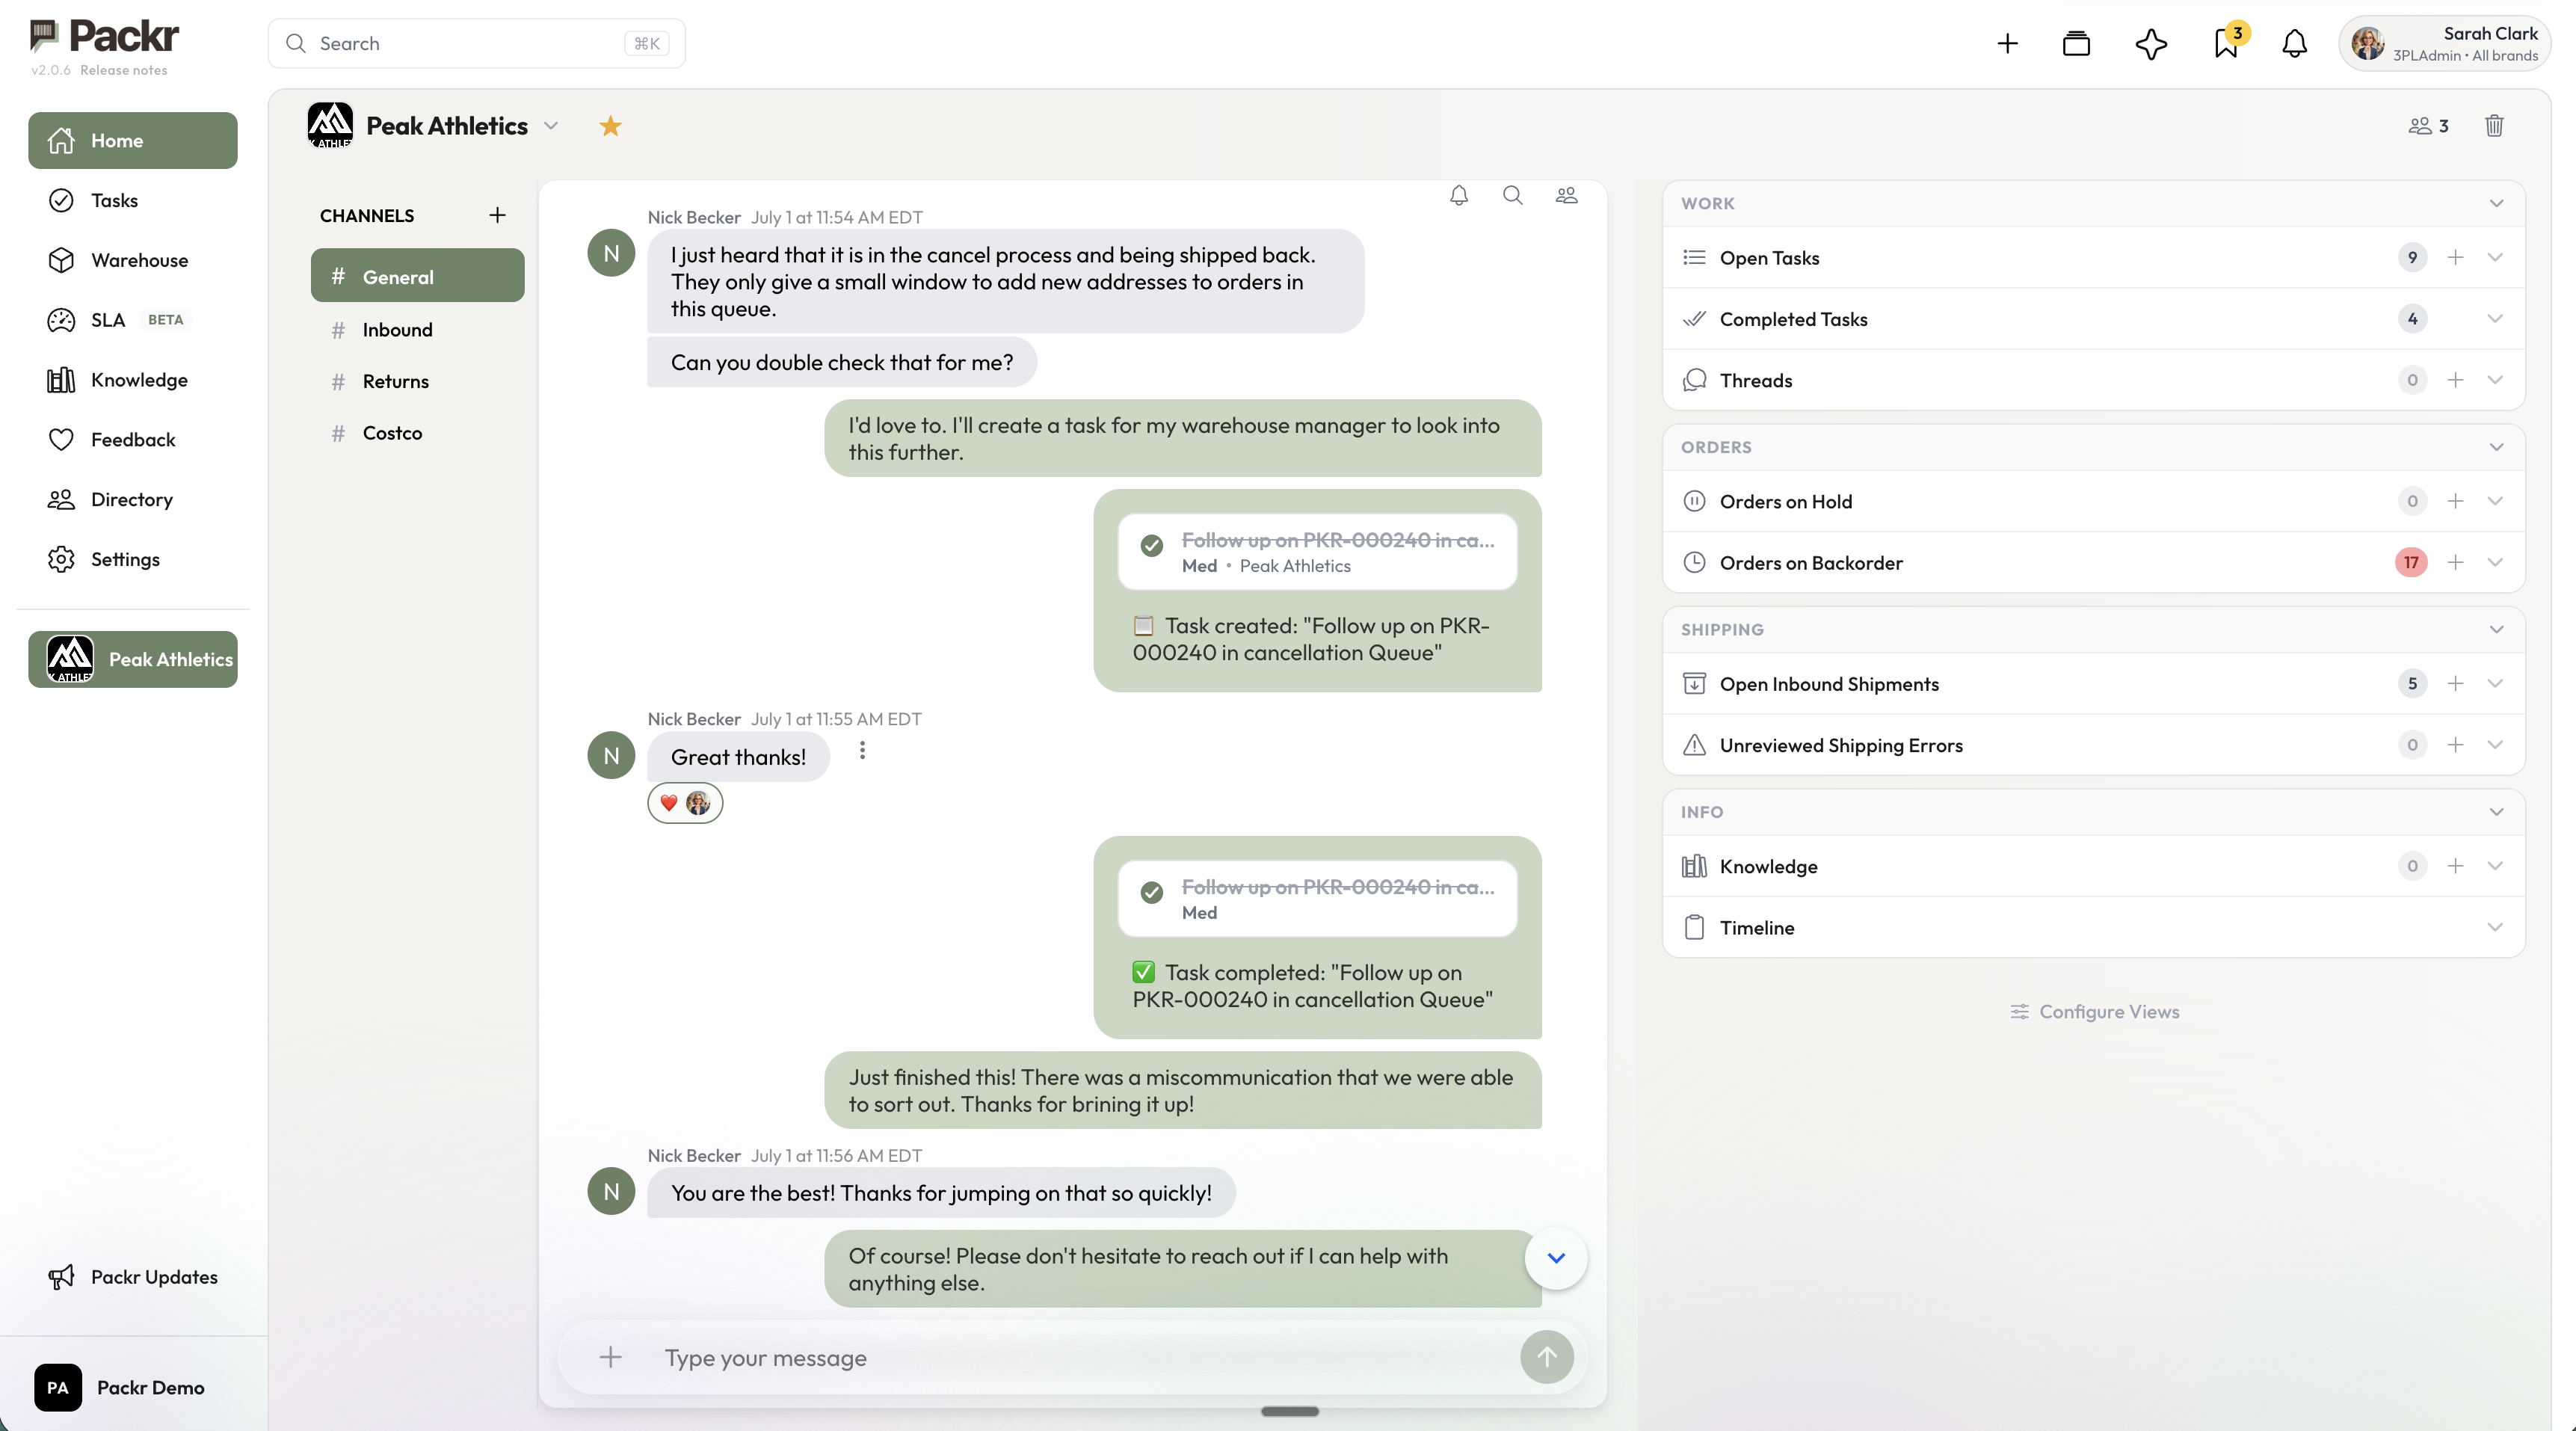
Task: Open notifications bell in top bar
Action: (x=2294, y=43)
